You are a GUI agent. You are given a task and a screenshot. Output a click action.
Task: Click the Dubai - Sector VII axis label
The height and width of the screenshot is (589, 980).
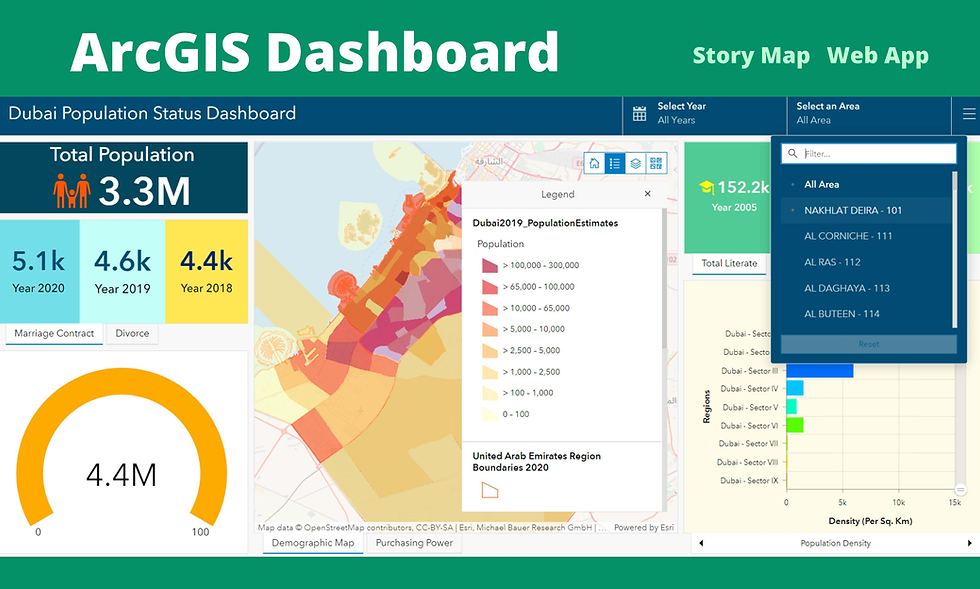(x=748, y=444)
